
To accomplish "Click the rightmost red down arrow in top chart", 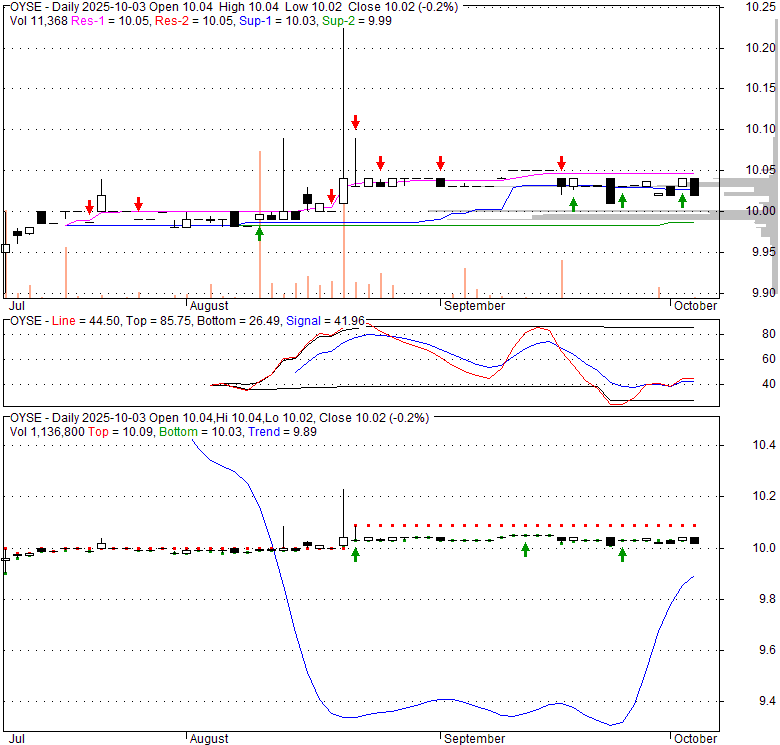I will click(562, 163).
